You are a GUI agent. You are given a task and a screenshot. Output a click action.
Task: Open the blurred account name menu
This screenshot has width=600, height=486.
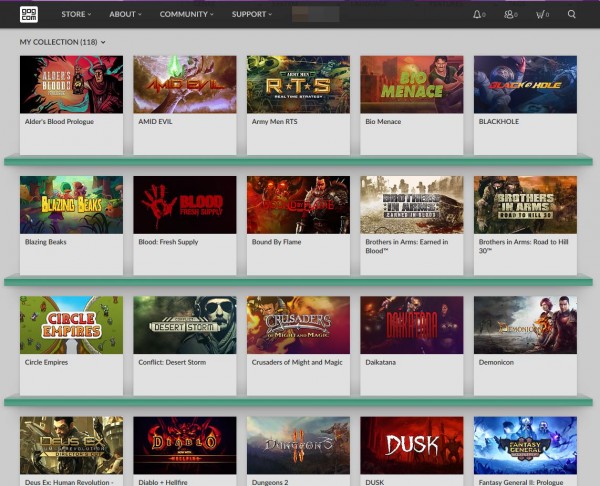point(316,14)
